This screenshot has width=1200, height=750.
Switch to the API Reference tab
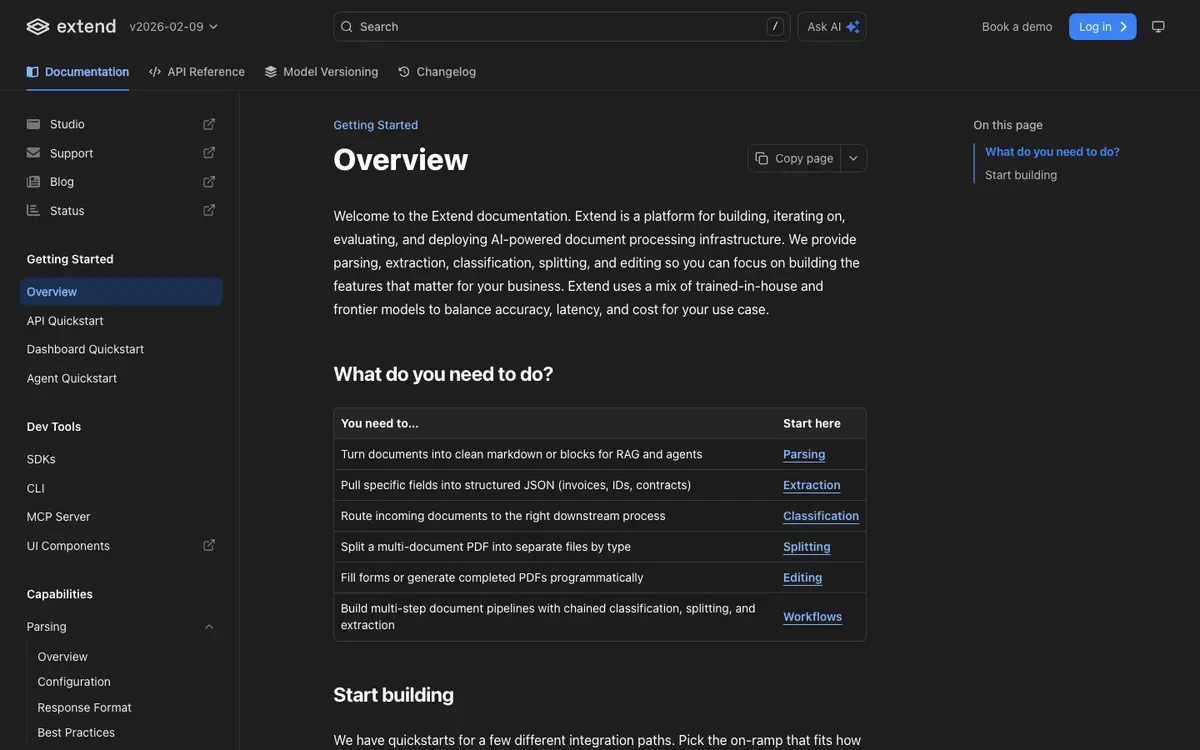(x=197, y=72)
